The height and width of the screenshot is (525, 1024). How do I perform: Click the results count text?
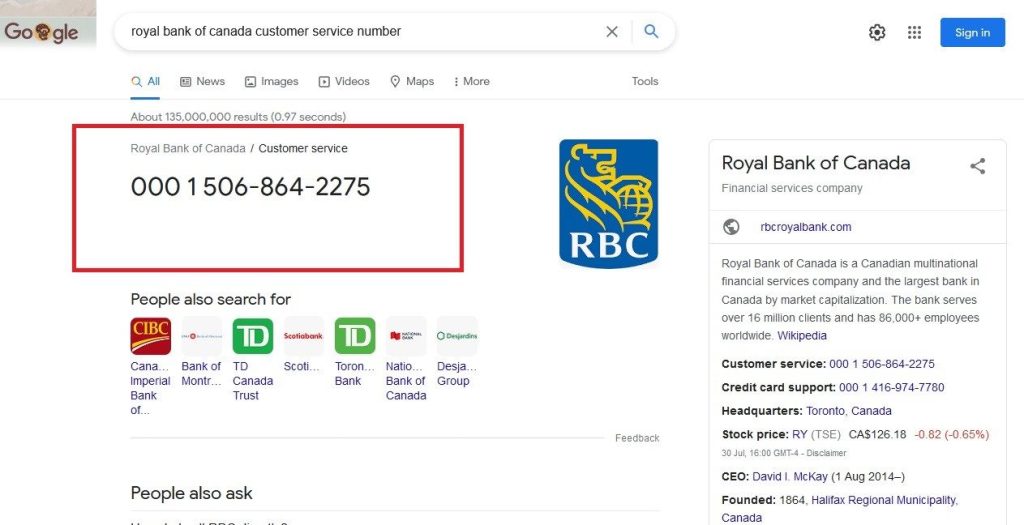pos(238,117)
